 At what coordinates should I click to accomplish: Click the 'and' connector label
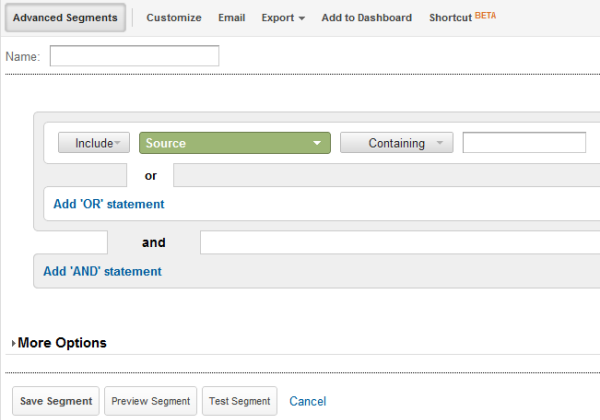[153, 242]
